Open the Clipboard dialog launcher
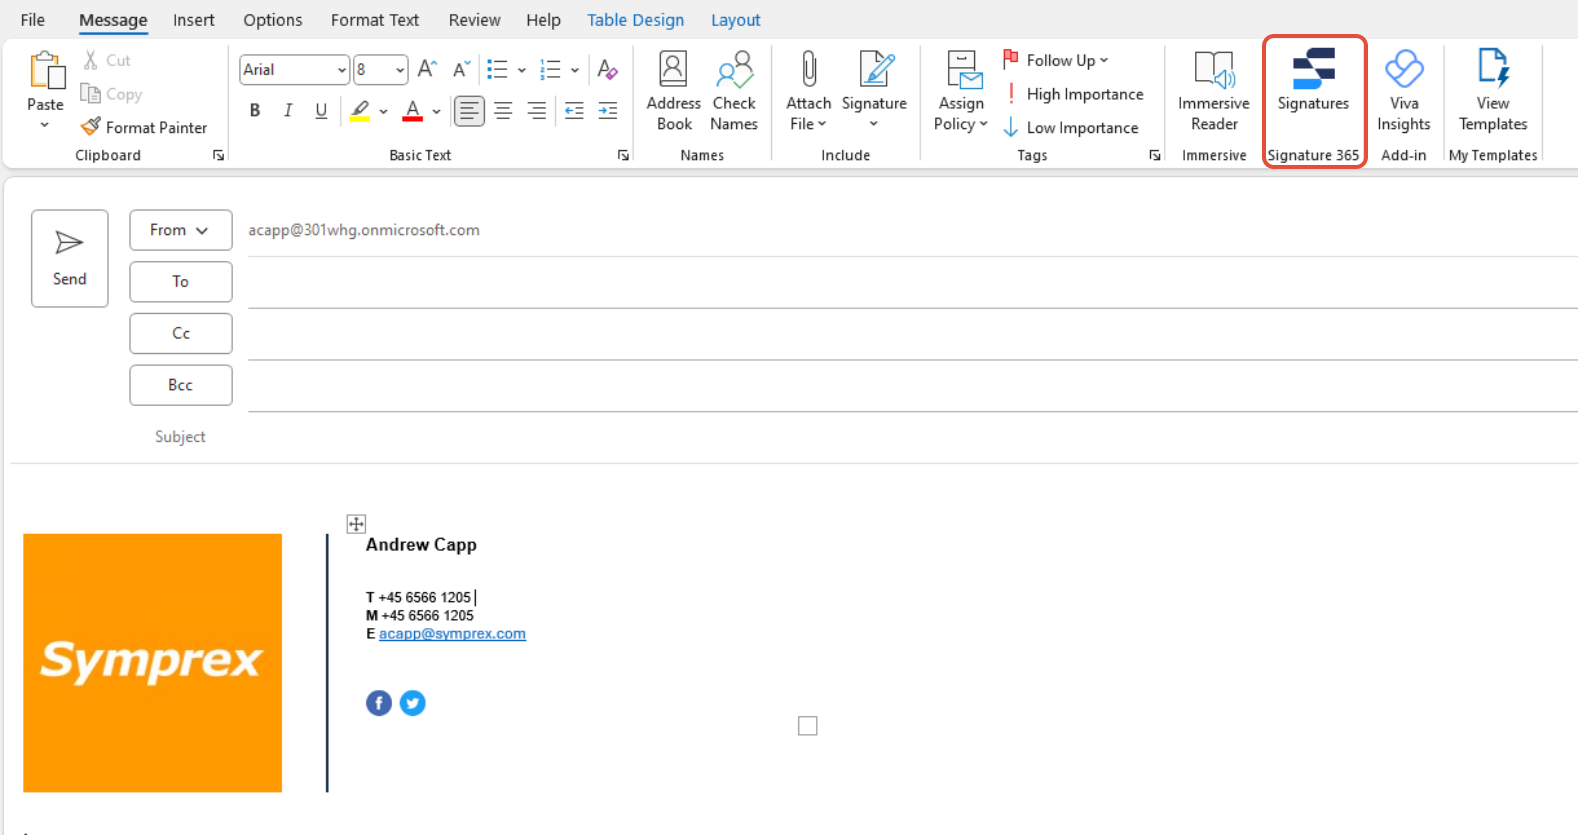This screenshot has height=835, width=1578. [x=218, y=155]
